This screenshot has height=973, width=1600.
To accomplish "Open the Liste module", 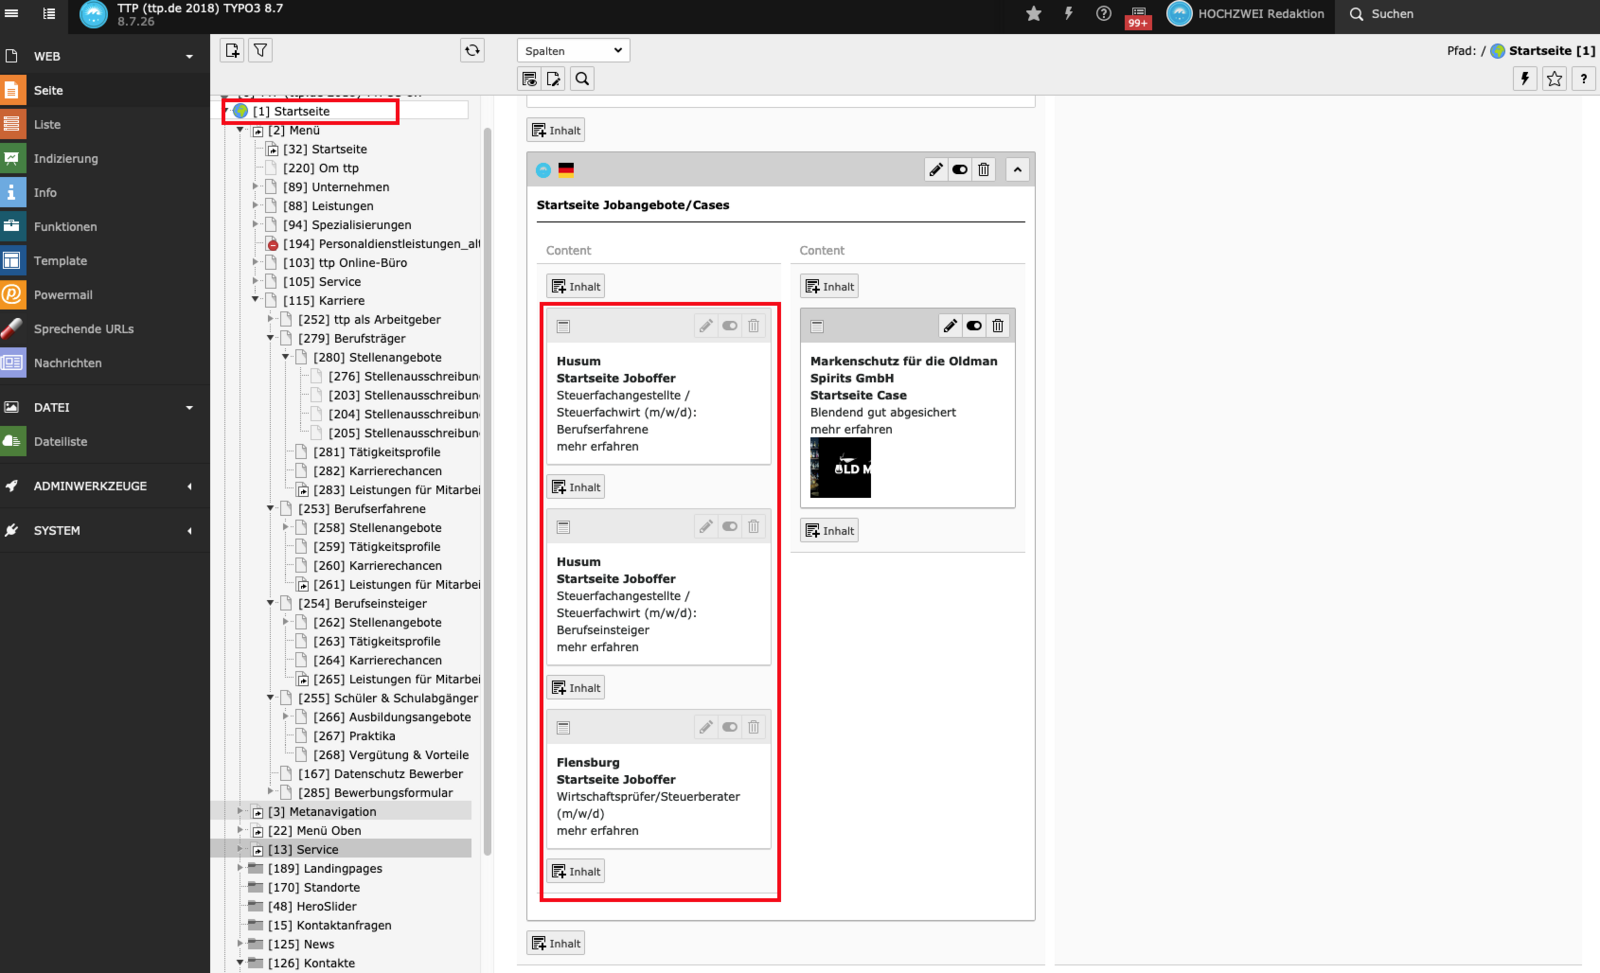I will (47, 125).
